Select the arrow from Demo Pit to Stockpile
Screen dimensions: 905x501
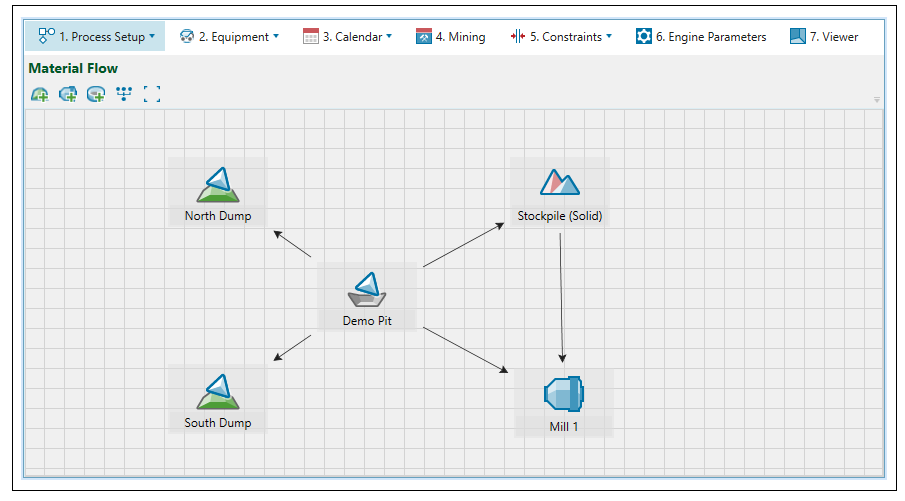pos(463,245)
